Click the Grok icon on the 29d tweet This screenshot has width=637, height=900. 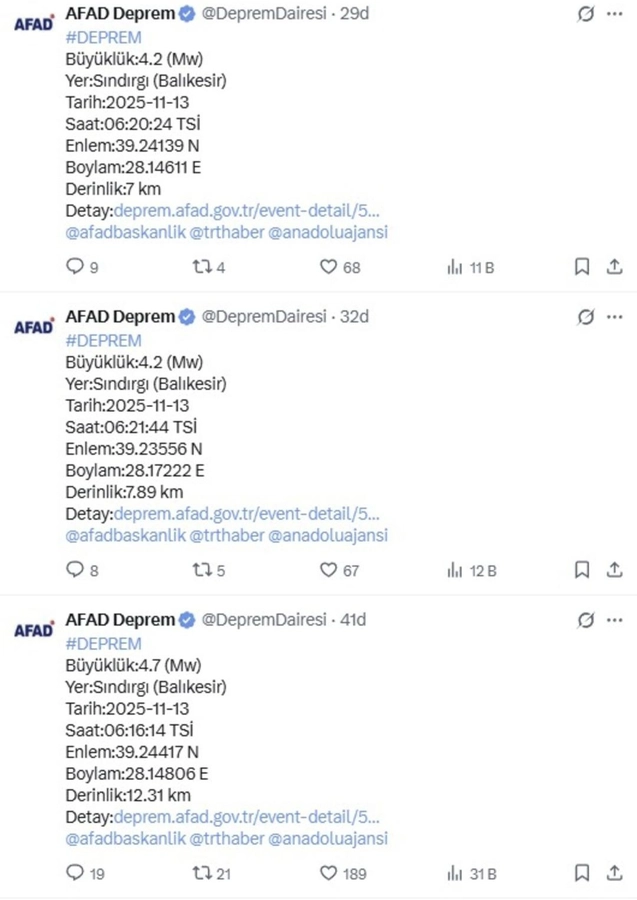point(586,14)
